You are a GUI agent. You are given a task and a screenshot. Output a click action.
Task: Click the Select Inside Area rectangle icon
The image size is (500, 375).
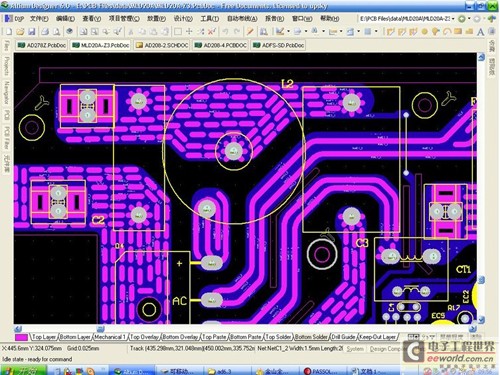click(178, 32)
